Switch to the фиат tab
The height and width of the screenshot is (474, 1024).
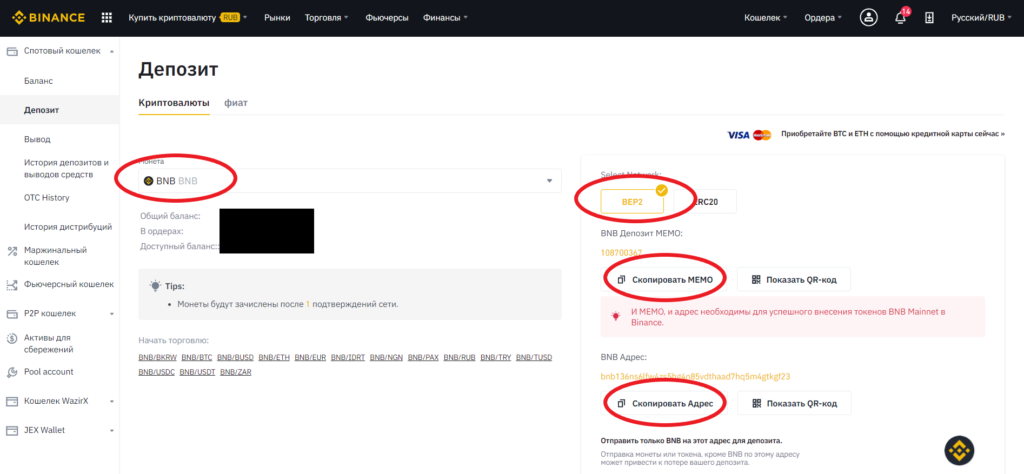pos(236,103)
